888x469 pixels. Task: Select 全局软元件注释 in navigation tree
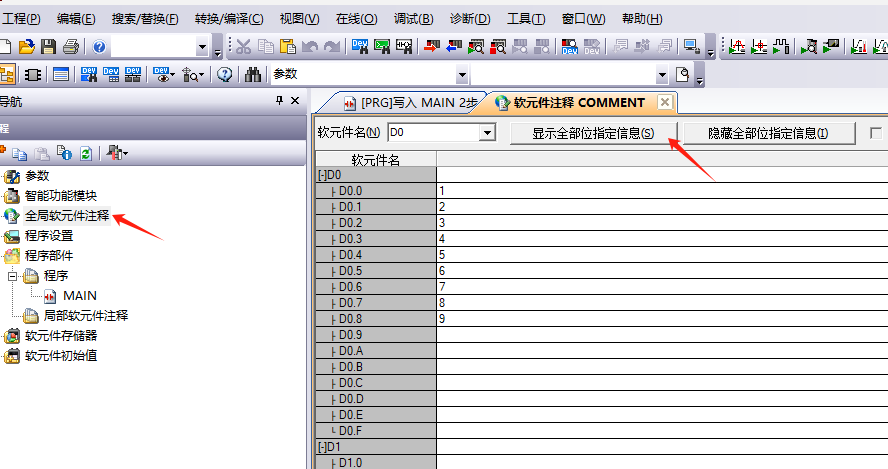coord(66,215)
